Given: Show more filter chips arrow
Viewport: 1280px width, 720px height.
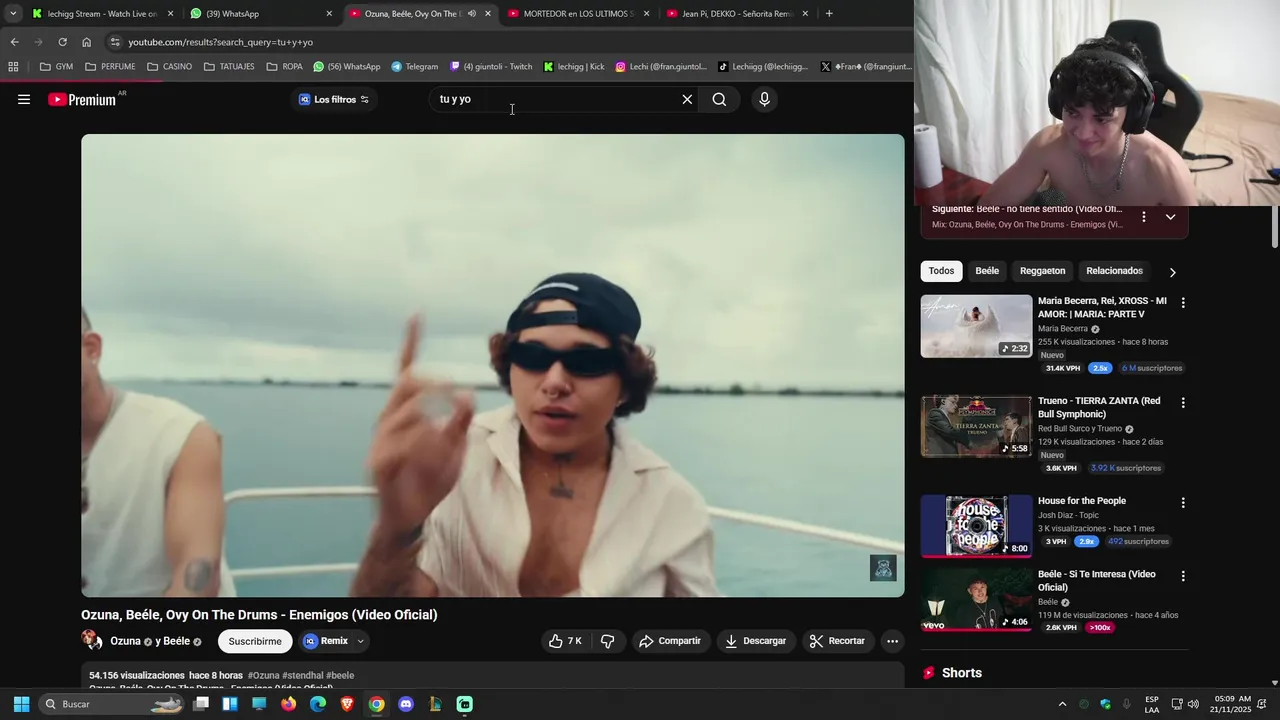Looking at the screenshot, I should pyautogui.click(x=1173, y=272).
